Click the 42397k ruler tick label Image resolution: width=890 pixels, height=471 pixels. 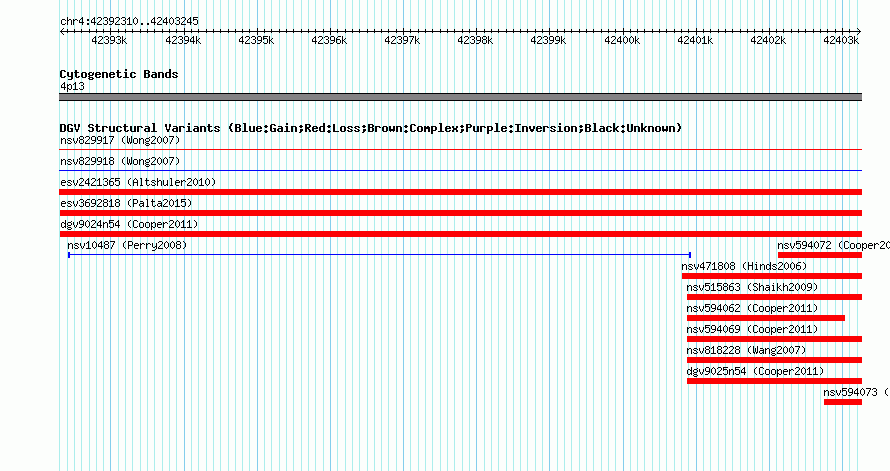point(402,41)
